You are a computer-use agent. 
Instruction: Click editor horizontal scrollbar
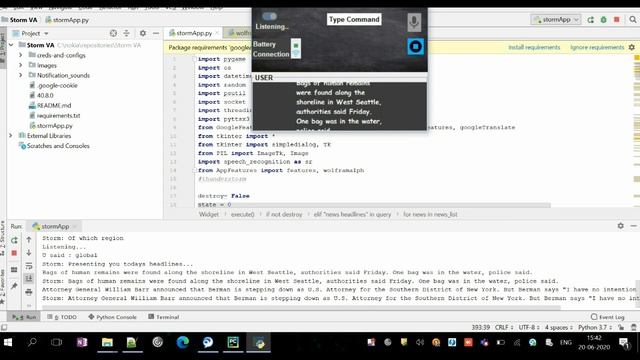tap(374, 205)
